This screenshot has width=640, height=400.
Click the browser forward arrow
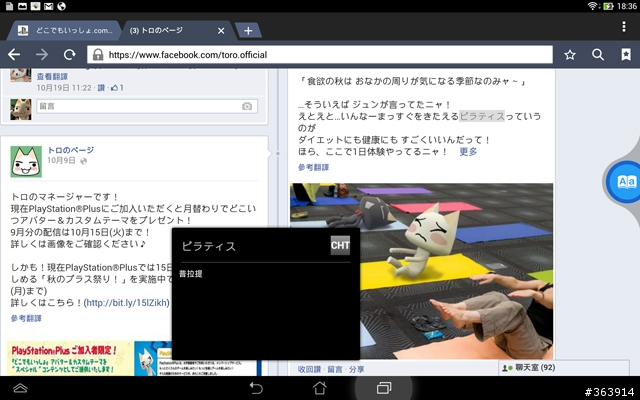pos(42,54)
